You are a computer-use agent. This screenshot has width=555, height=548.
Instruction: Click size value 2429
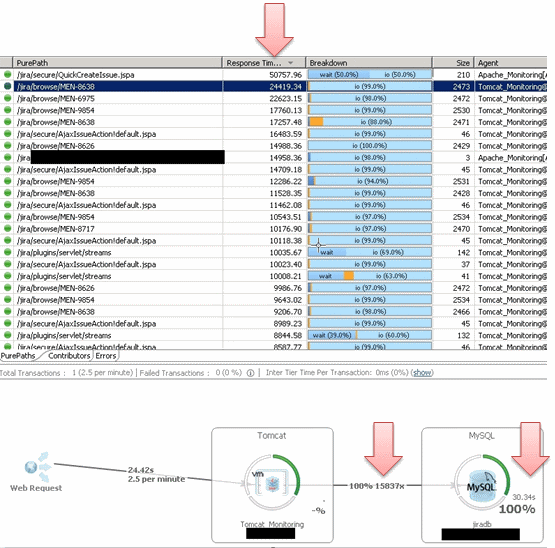(461, 146)
